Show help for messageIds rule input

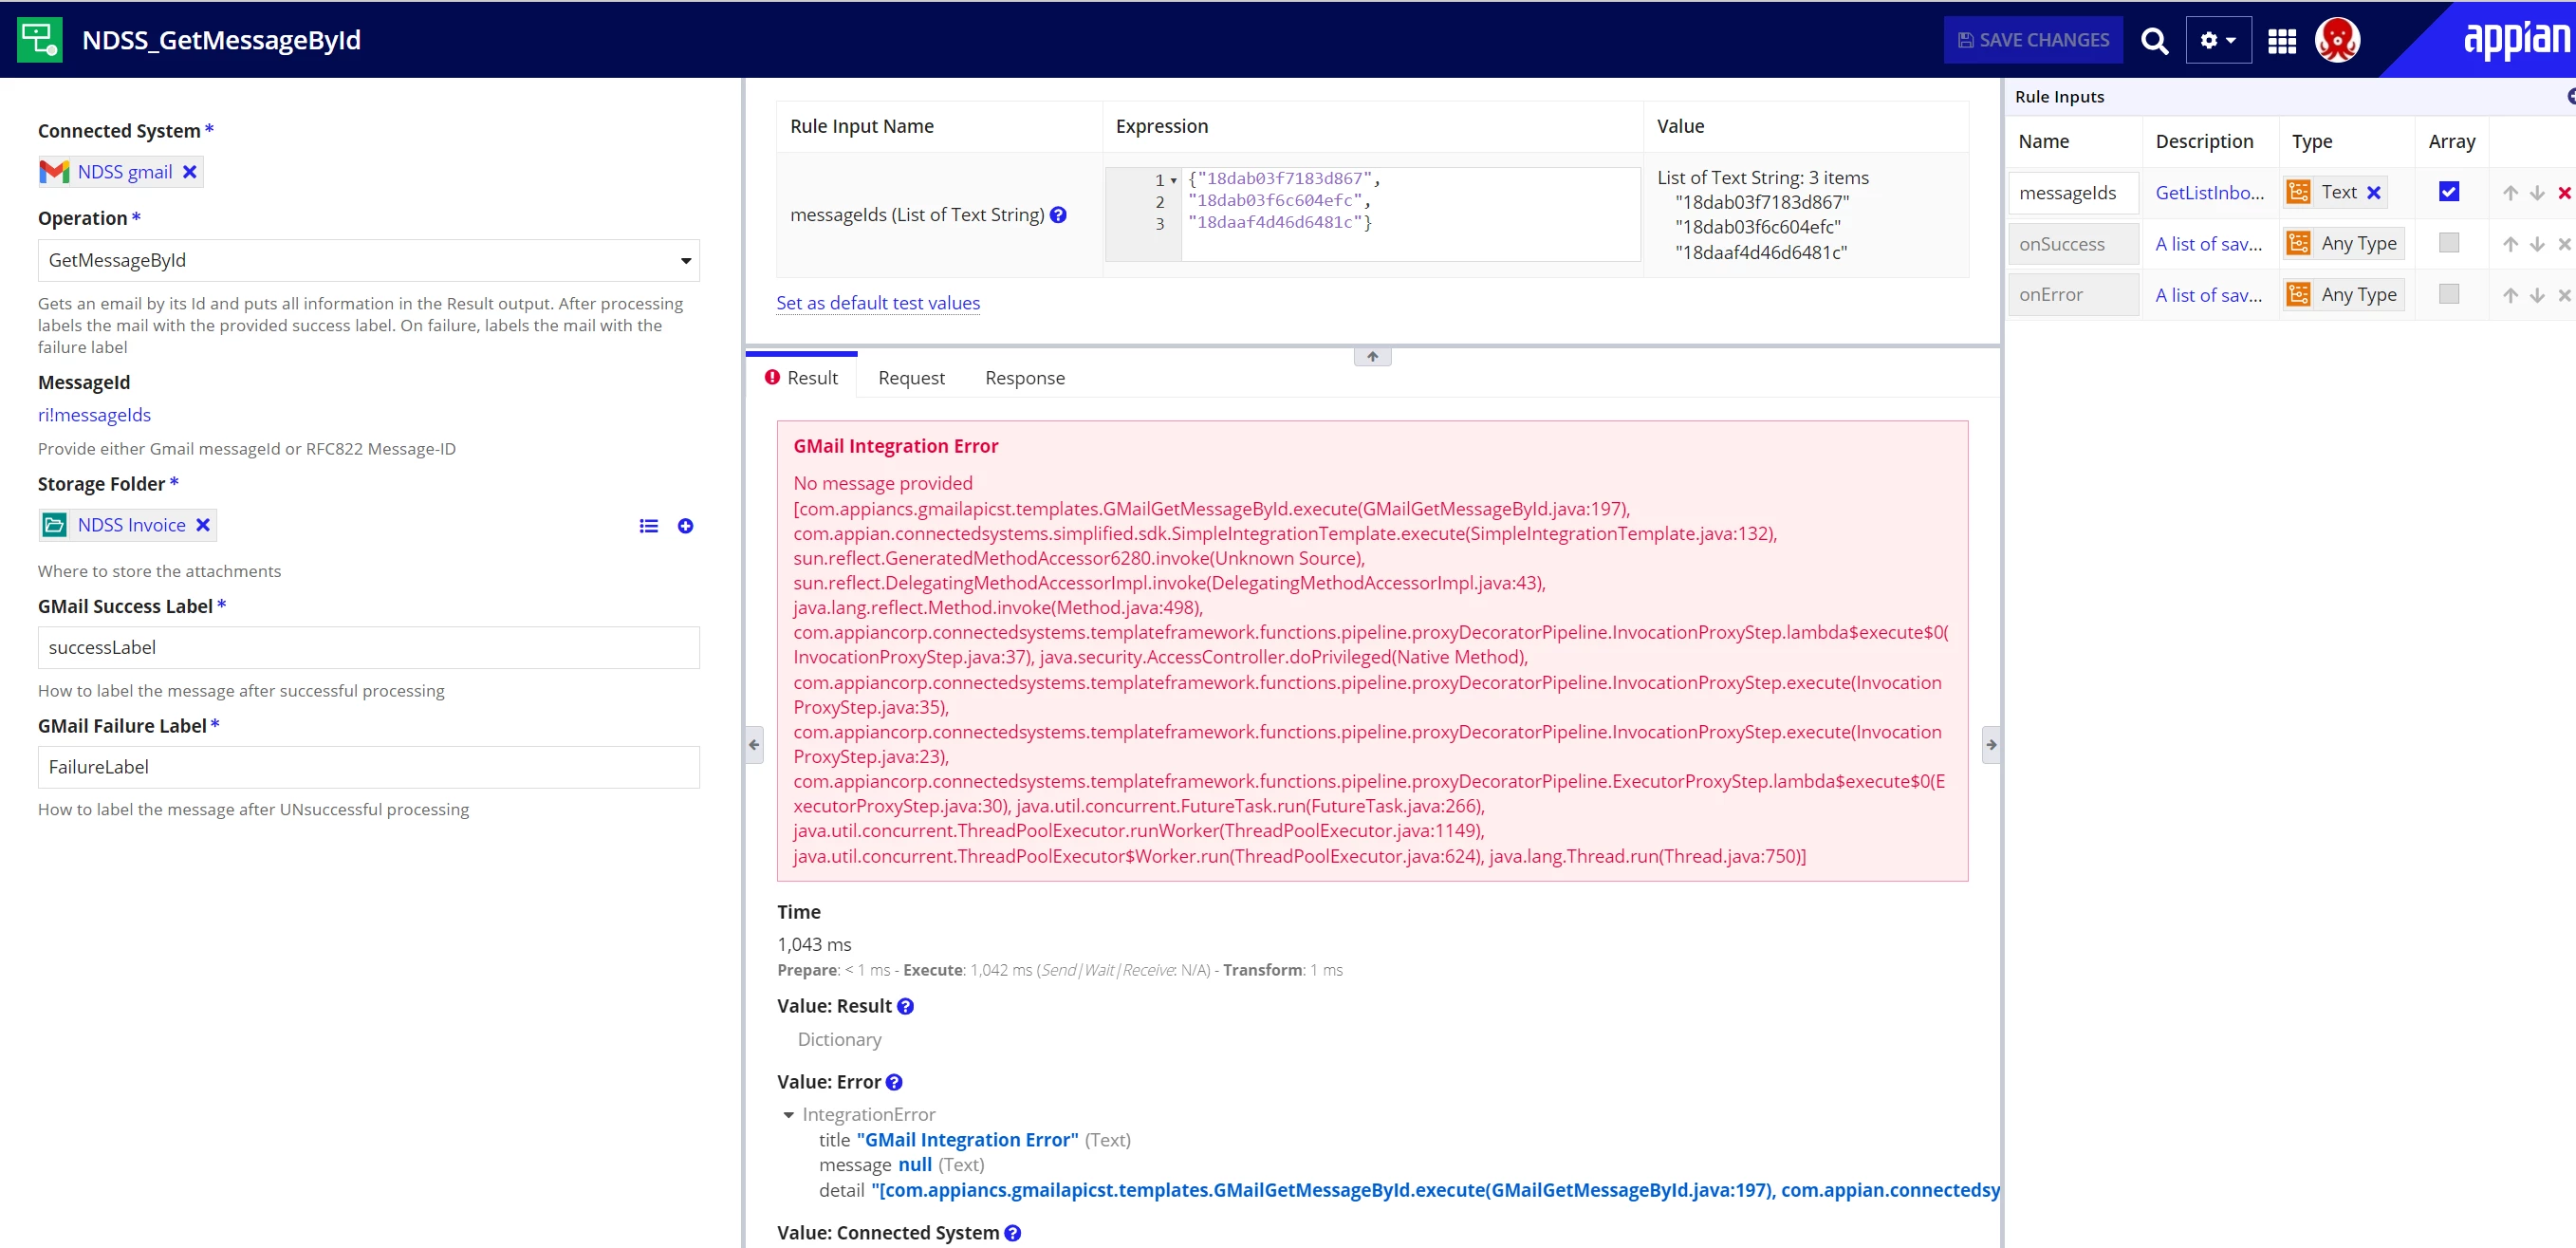1058,215
